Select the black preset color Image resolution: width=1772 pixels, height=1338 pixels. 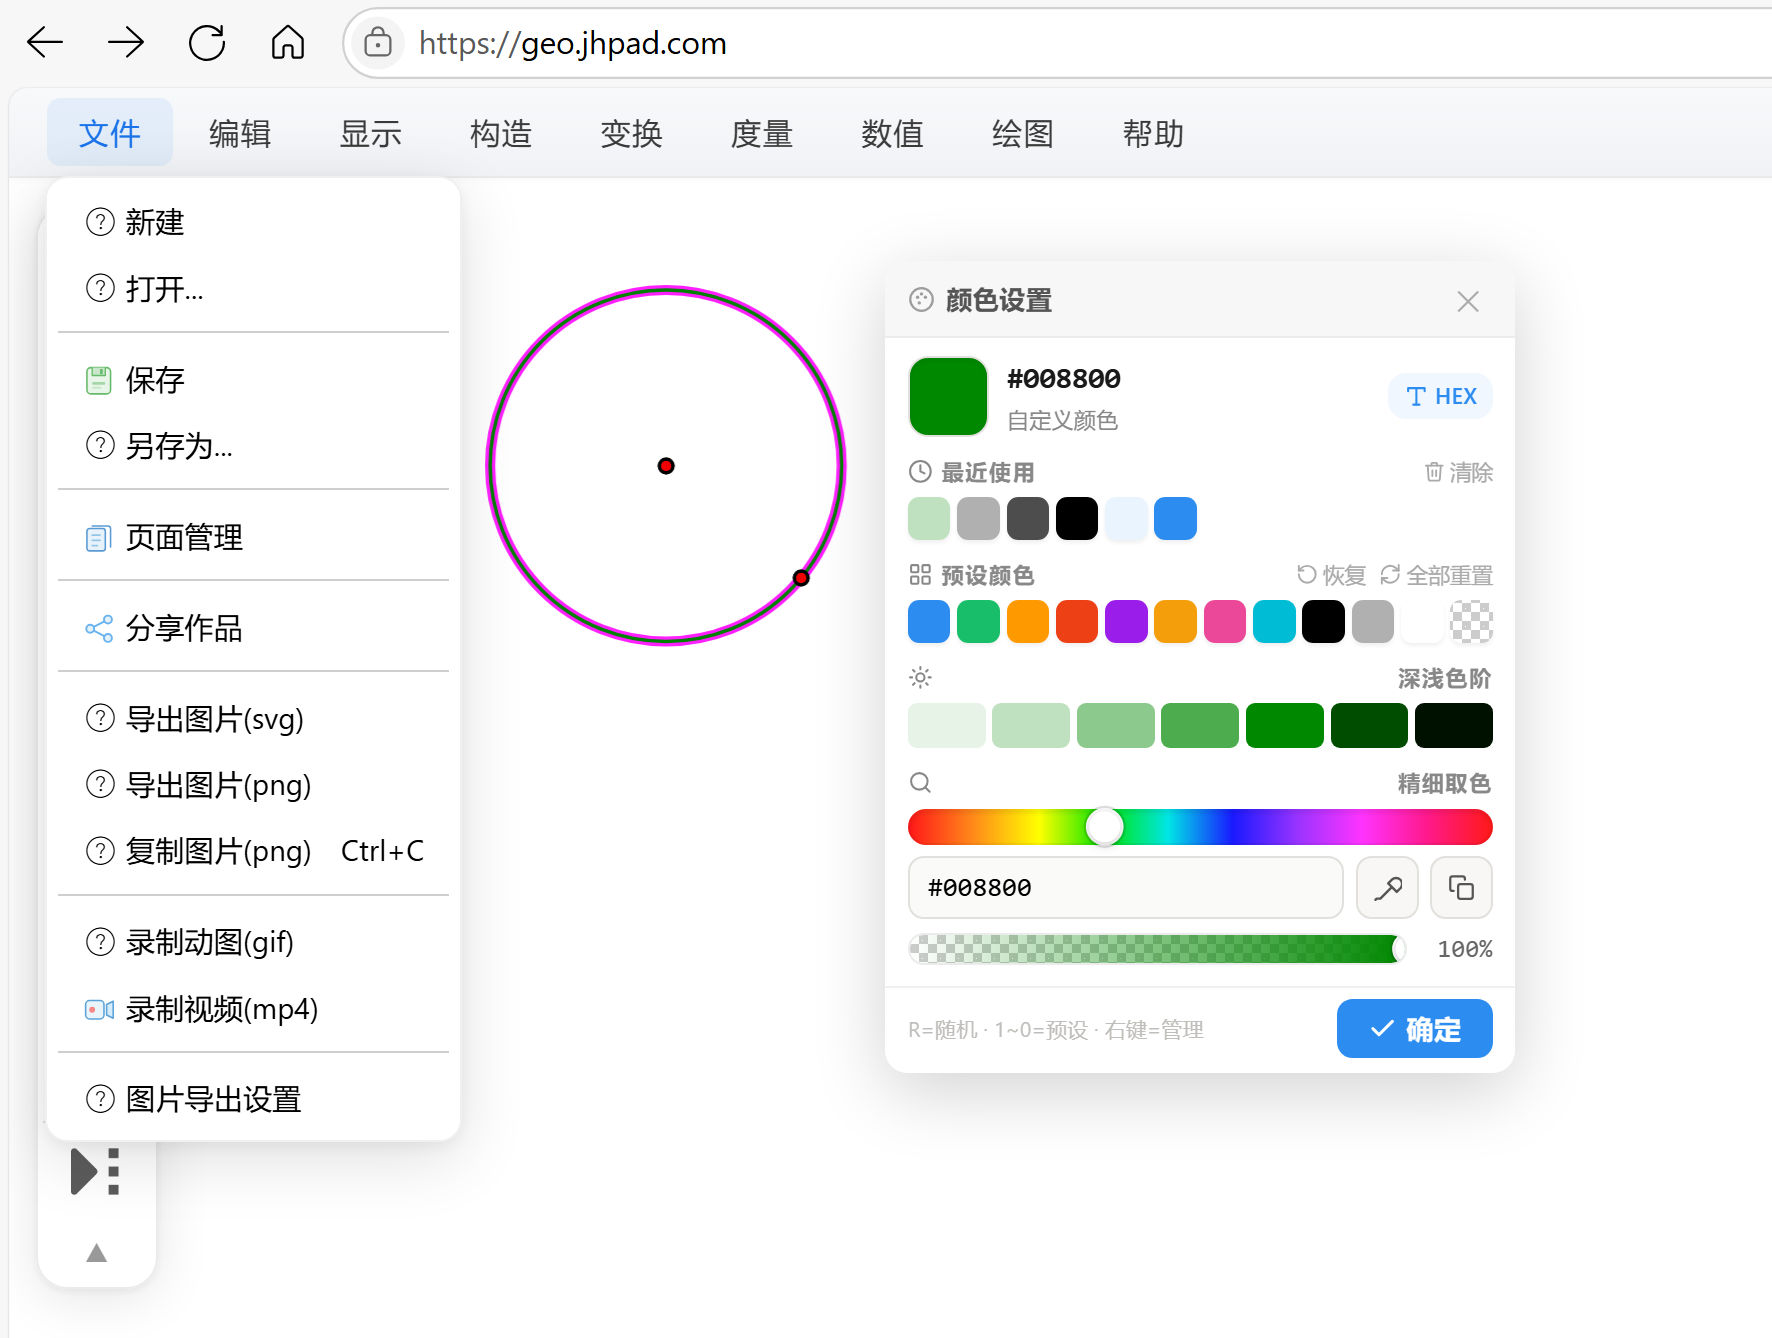click(x=1323, y=622)
